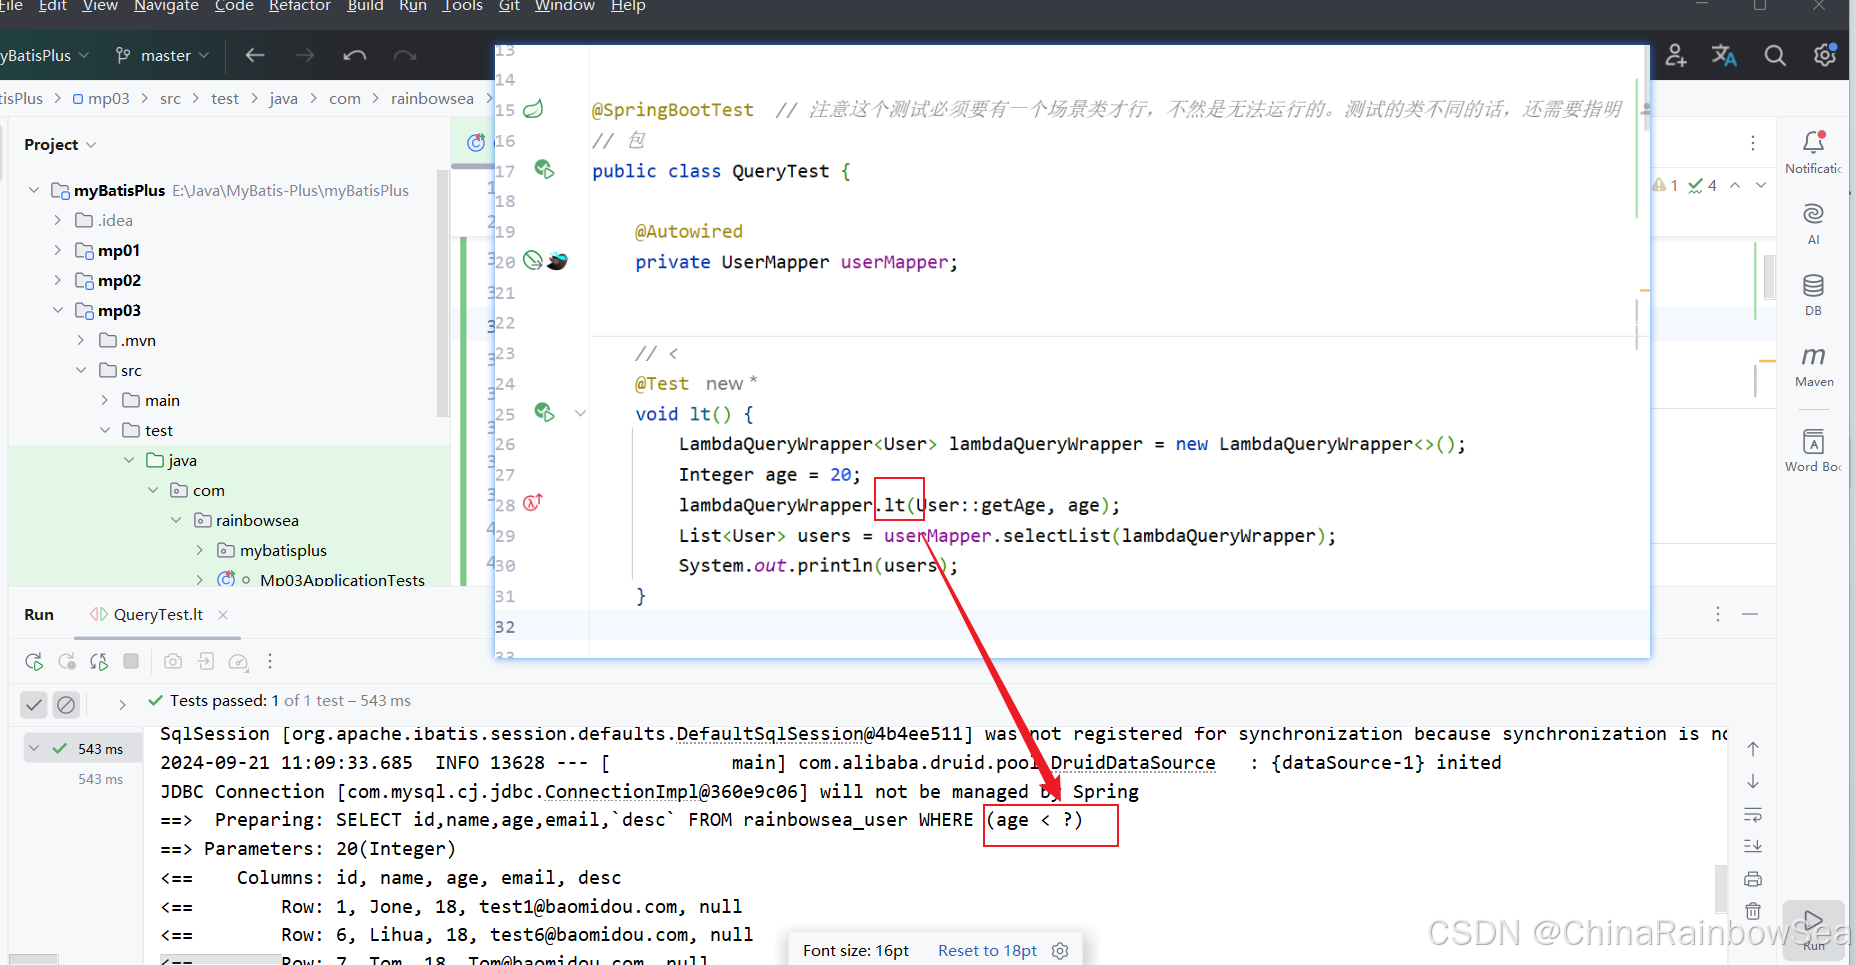The image size is (1856, 965).
Task: Open the Git menu
Action: point(509,7)
